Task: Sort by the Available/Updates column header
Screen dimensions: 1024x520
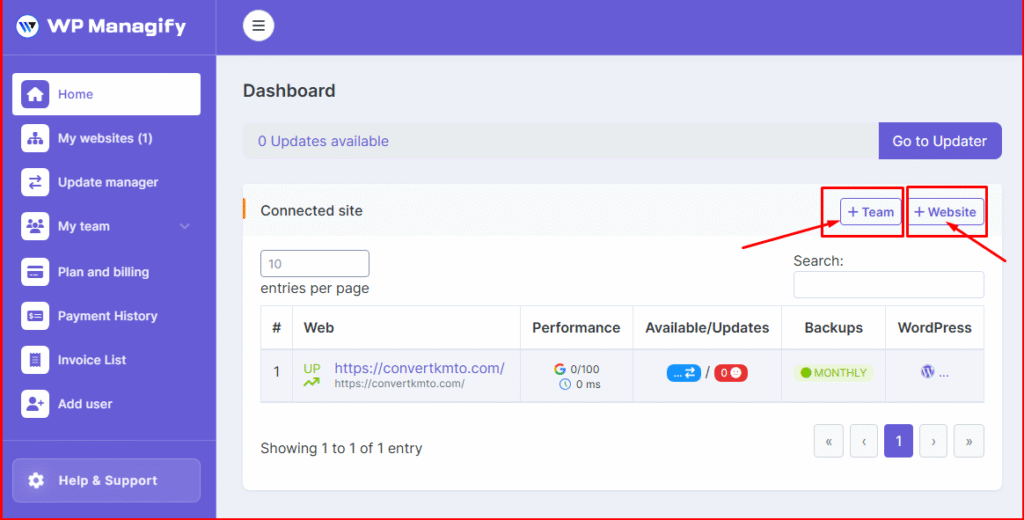Action: [x=707, y=328]
